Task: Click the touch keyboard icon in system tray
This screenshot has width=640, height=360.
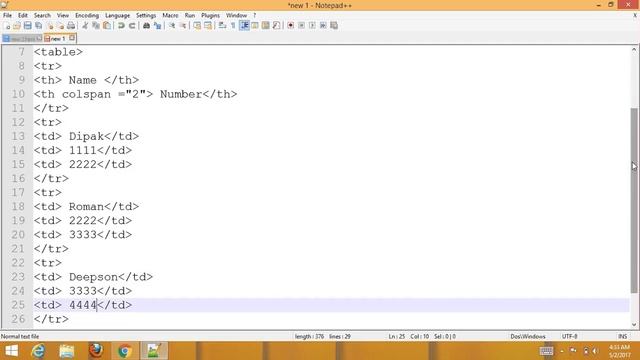Action: point(546,351)
